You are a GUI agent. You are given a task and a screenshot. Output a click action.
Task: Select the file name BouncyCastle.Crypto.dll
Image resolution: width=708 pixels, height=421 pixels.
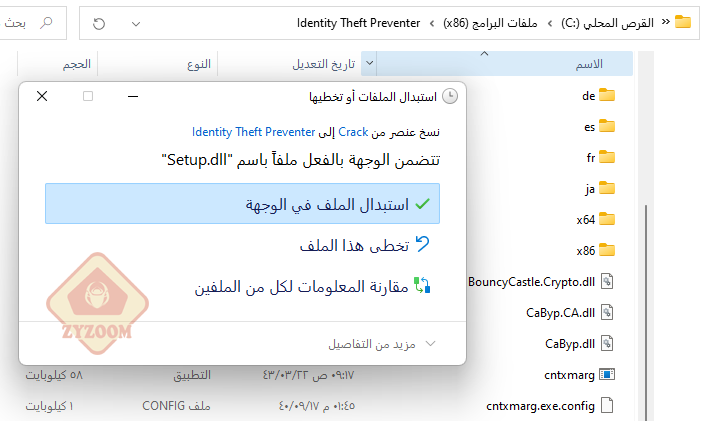pyautogui.click(x=531, y=282)
